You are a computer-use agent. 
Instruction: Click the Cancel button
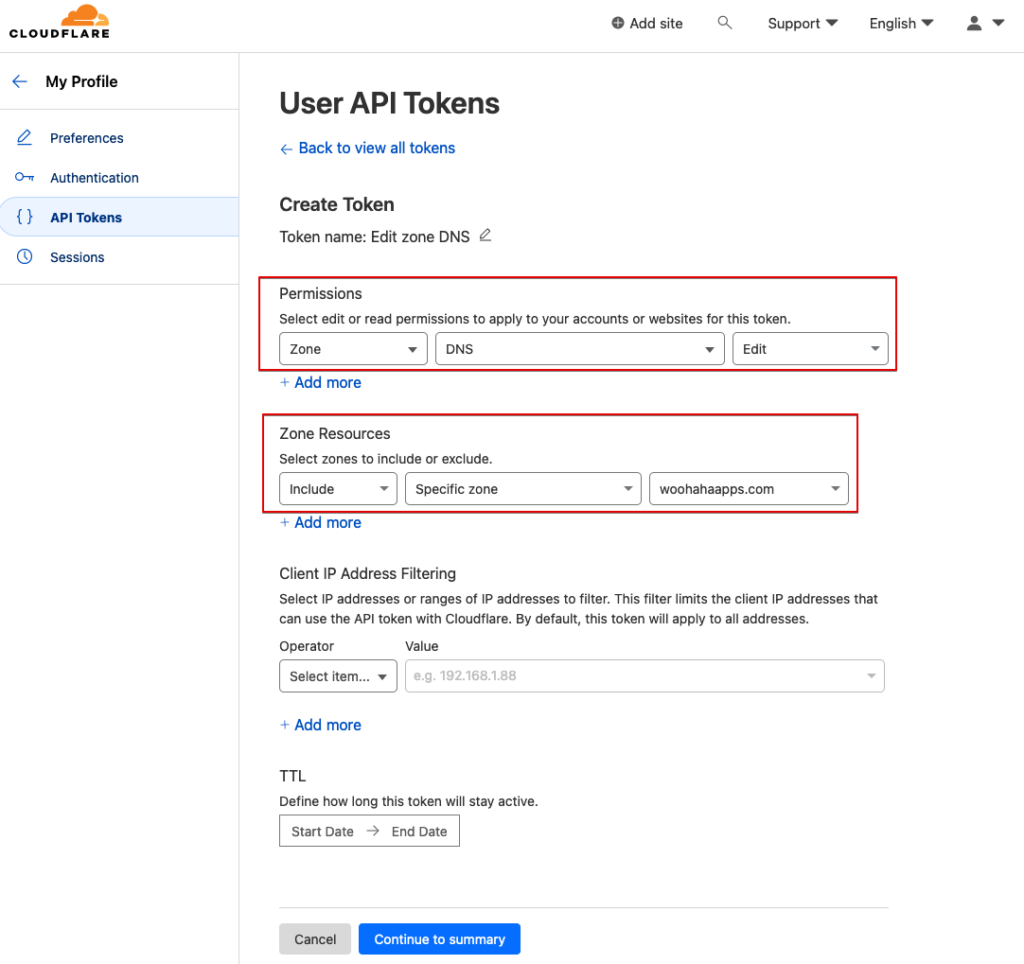(315, 939)
